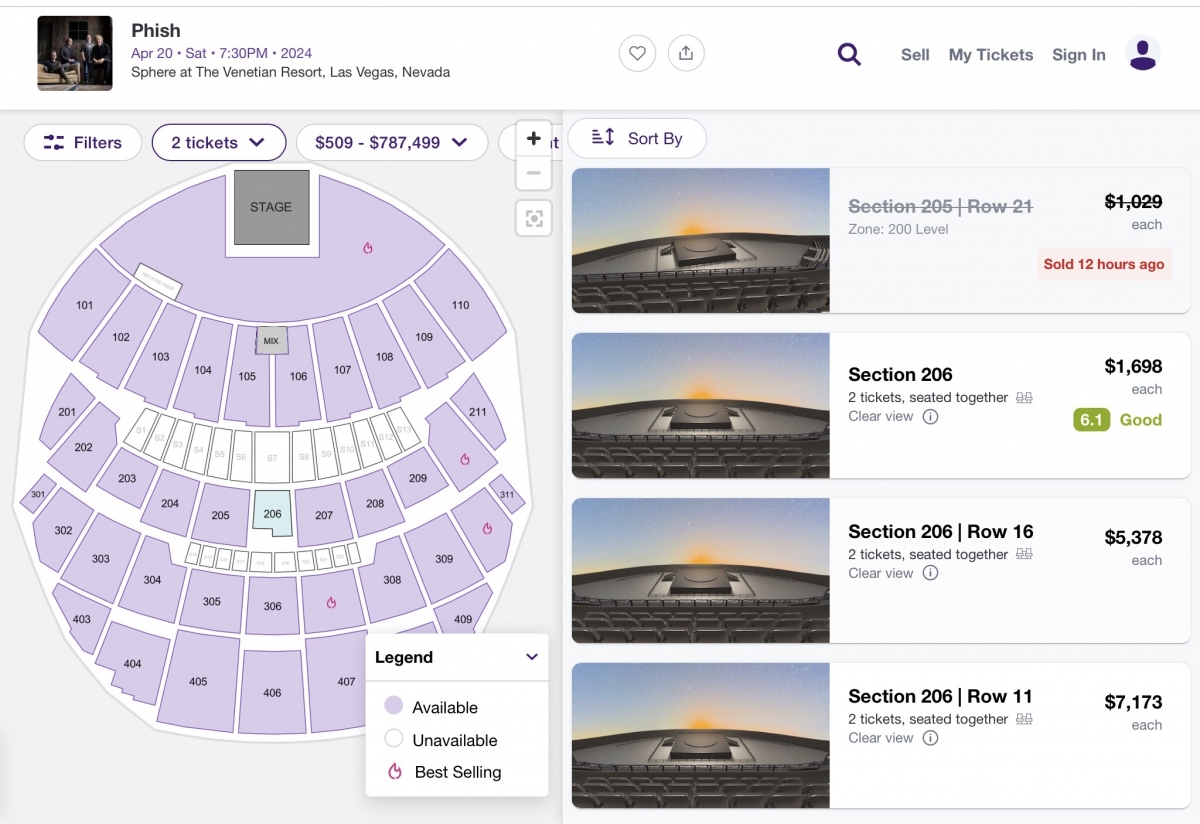The height and width of the screenshot is (824, 1200).
Task: Open search with magnifying glass icon
Action: (849, 54)
